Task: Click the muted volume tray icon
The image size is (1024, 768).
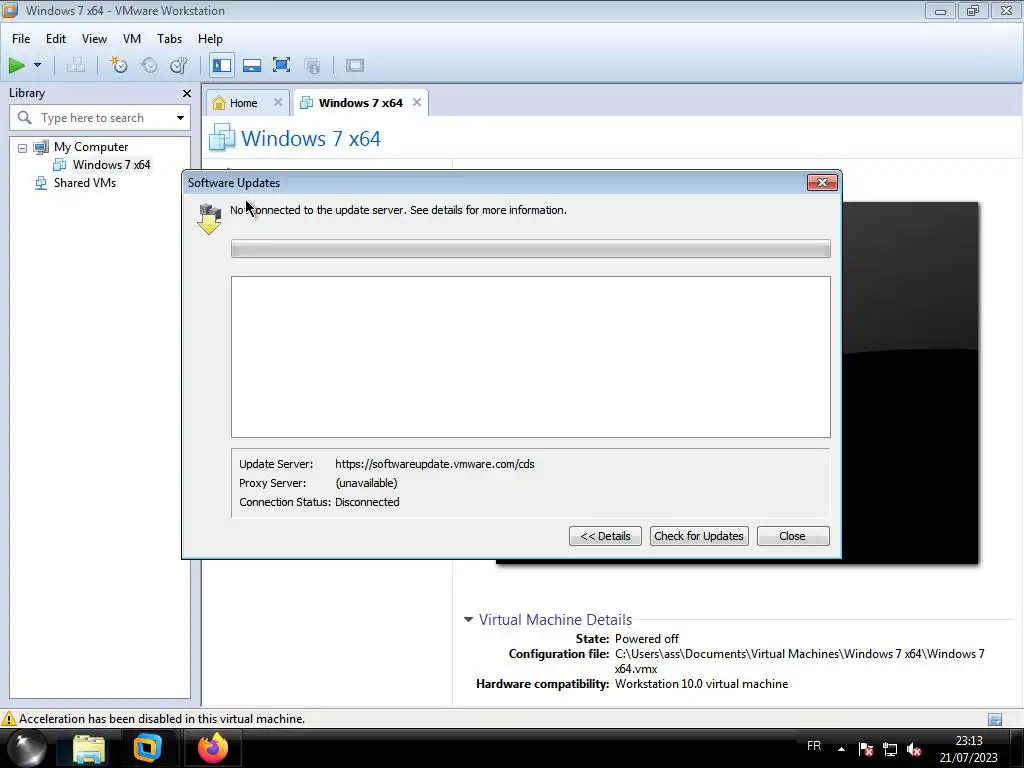Action: coord(914,749)
